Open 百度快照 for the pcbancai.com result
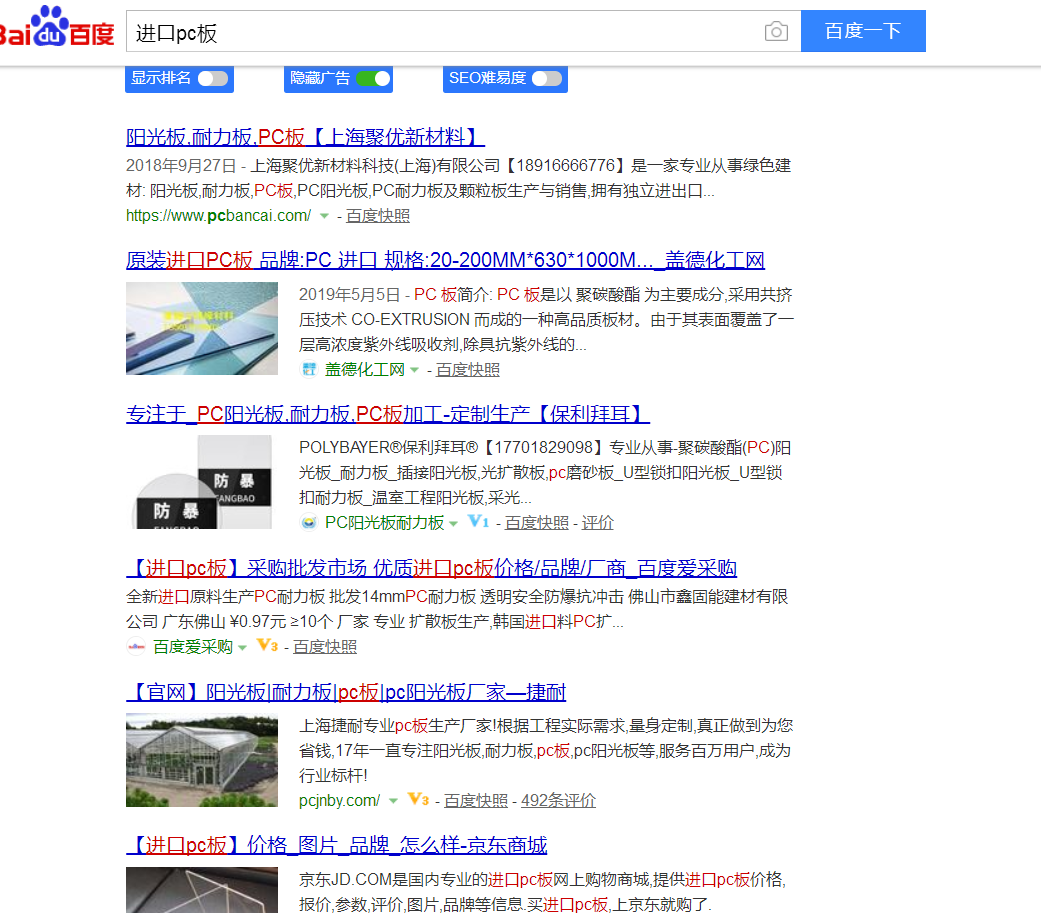This screenshot has width=1041, height=913. (378, 216)
